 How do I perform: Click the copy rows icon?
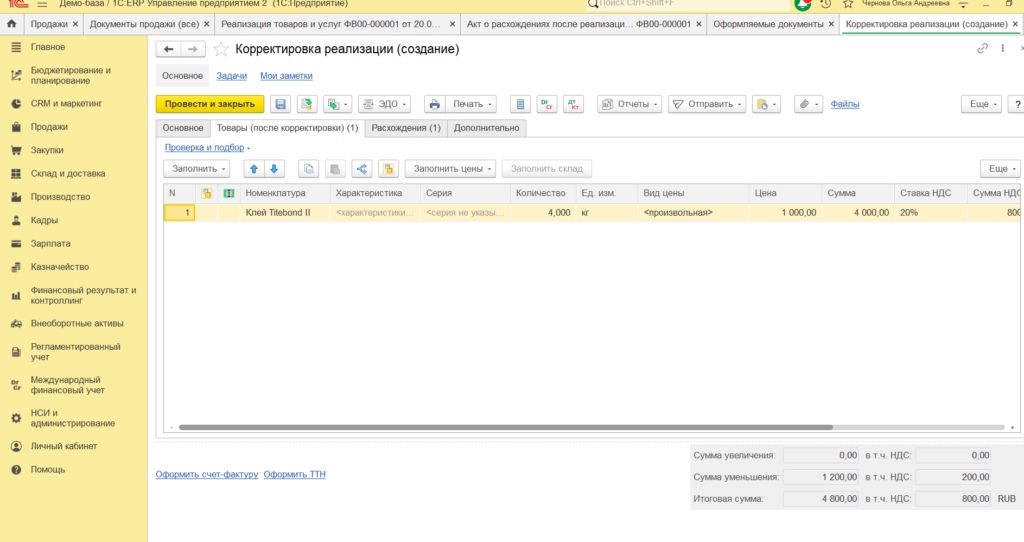tap(308, 168)
